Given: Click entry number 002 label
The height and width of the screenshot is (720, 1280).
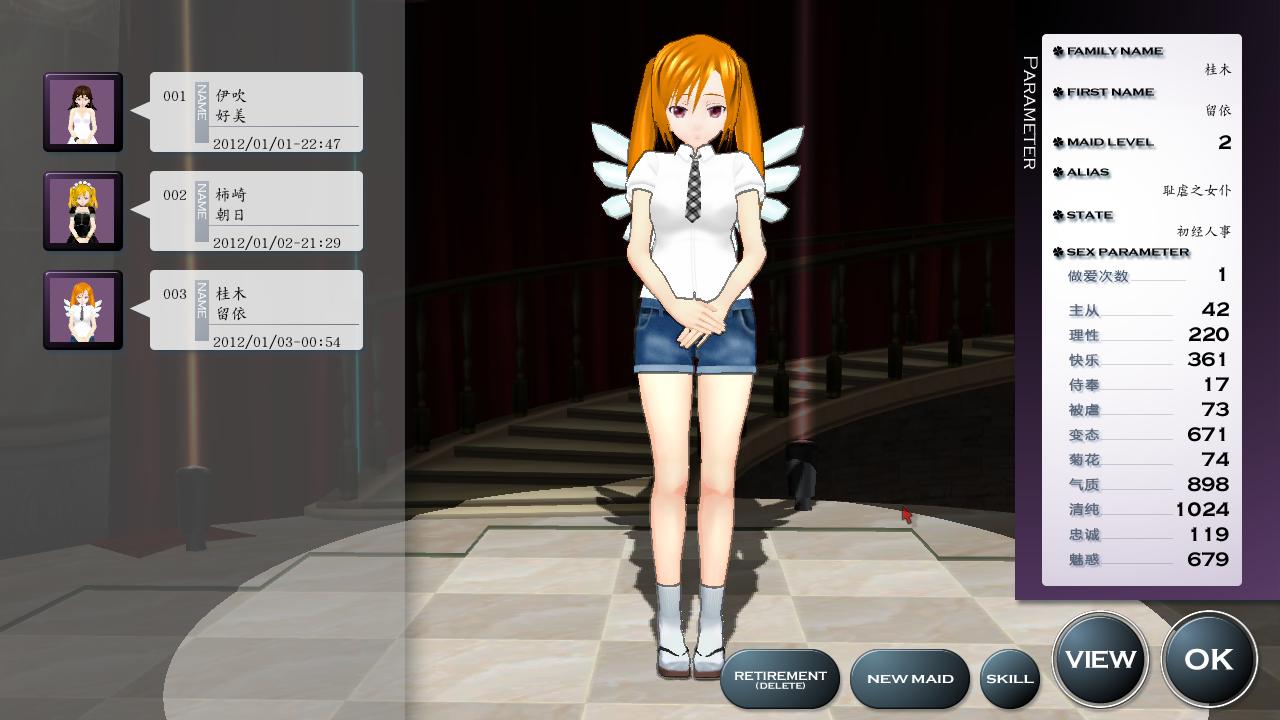Looking at the screenshot, I should pos(175,195).
